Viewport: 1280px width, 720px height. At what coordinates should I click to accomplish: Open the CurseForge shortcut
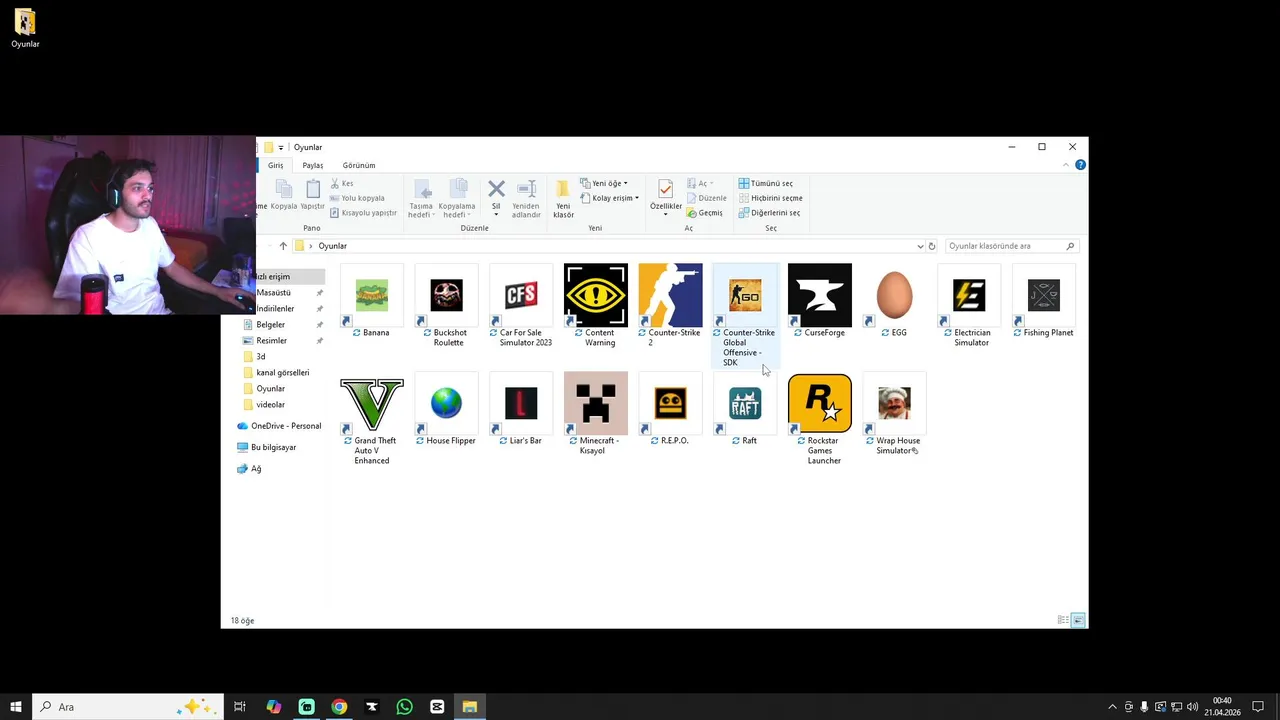point(820,295)
